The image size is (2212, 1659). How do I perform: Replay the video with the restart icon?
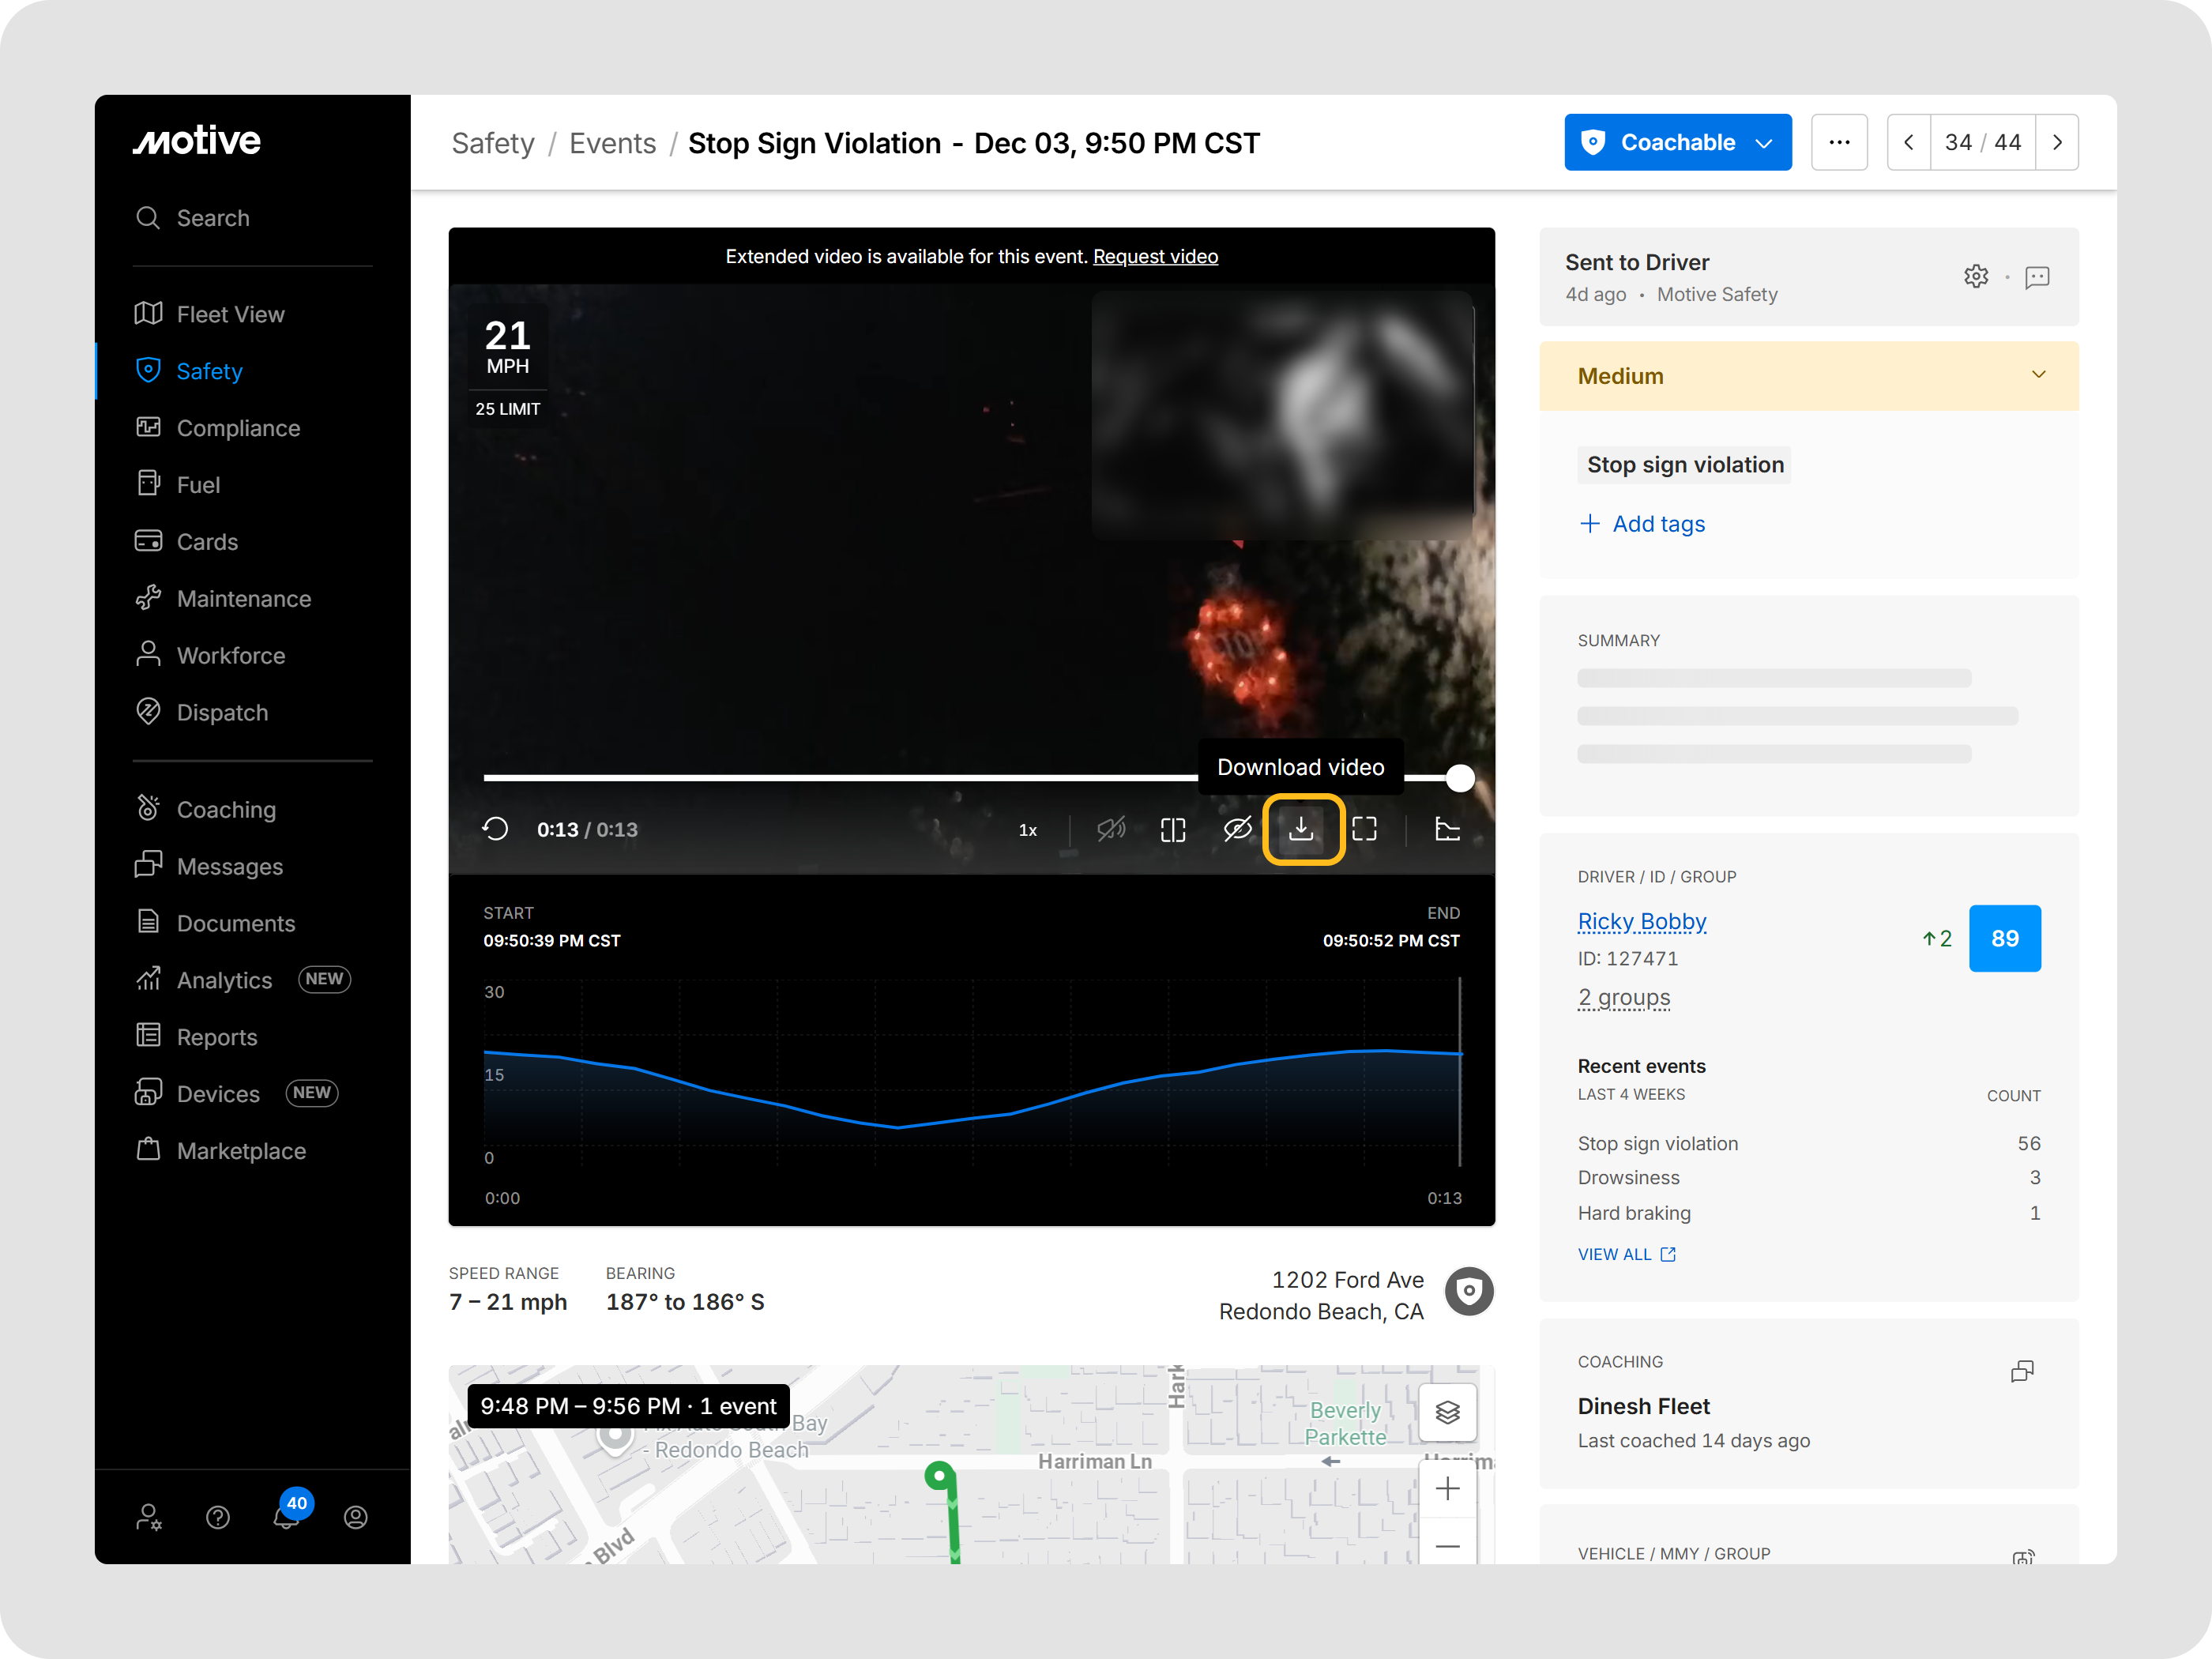(496, 829)
